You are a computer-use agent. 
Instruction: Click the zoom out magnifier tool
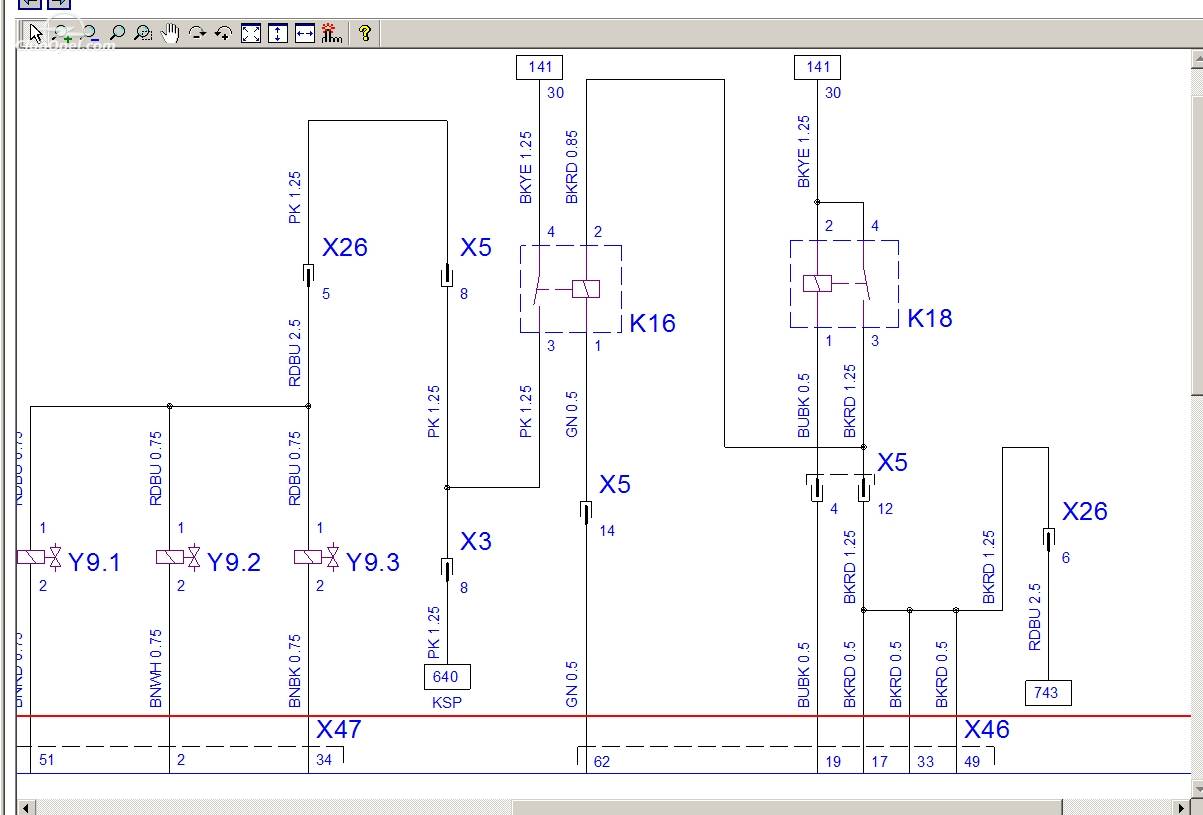tap(89, 33)
